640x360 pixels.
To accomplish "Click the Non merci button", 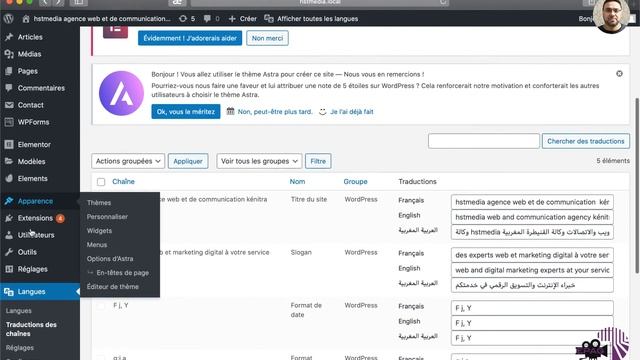I will pyautogui.click(x=267, y=38).
